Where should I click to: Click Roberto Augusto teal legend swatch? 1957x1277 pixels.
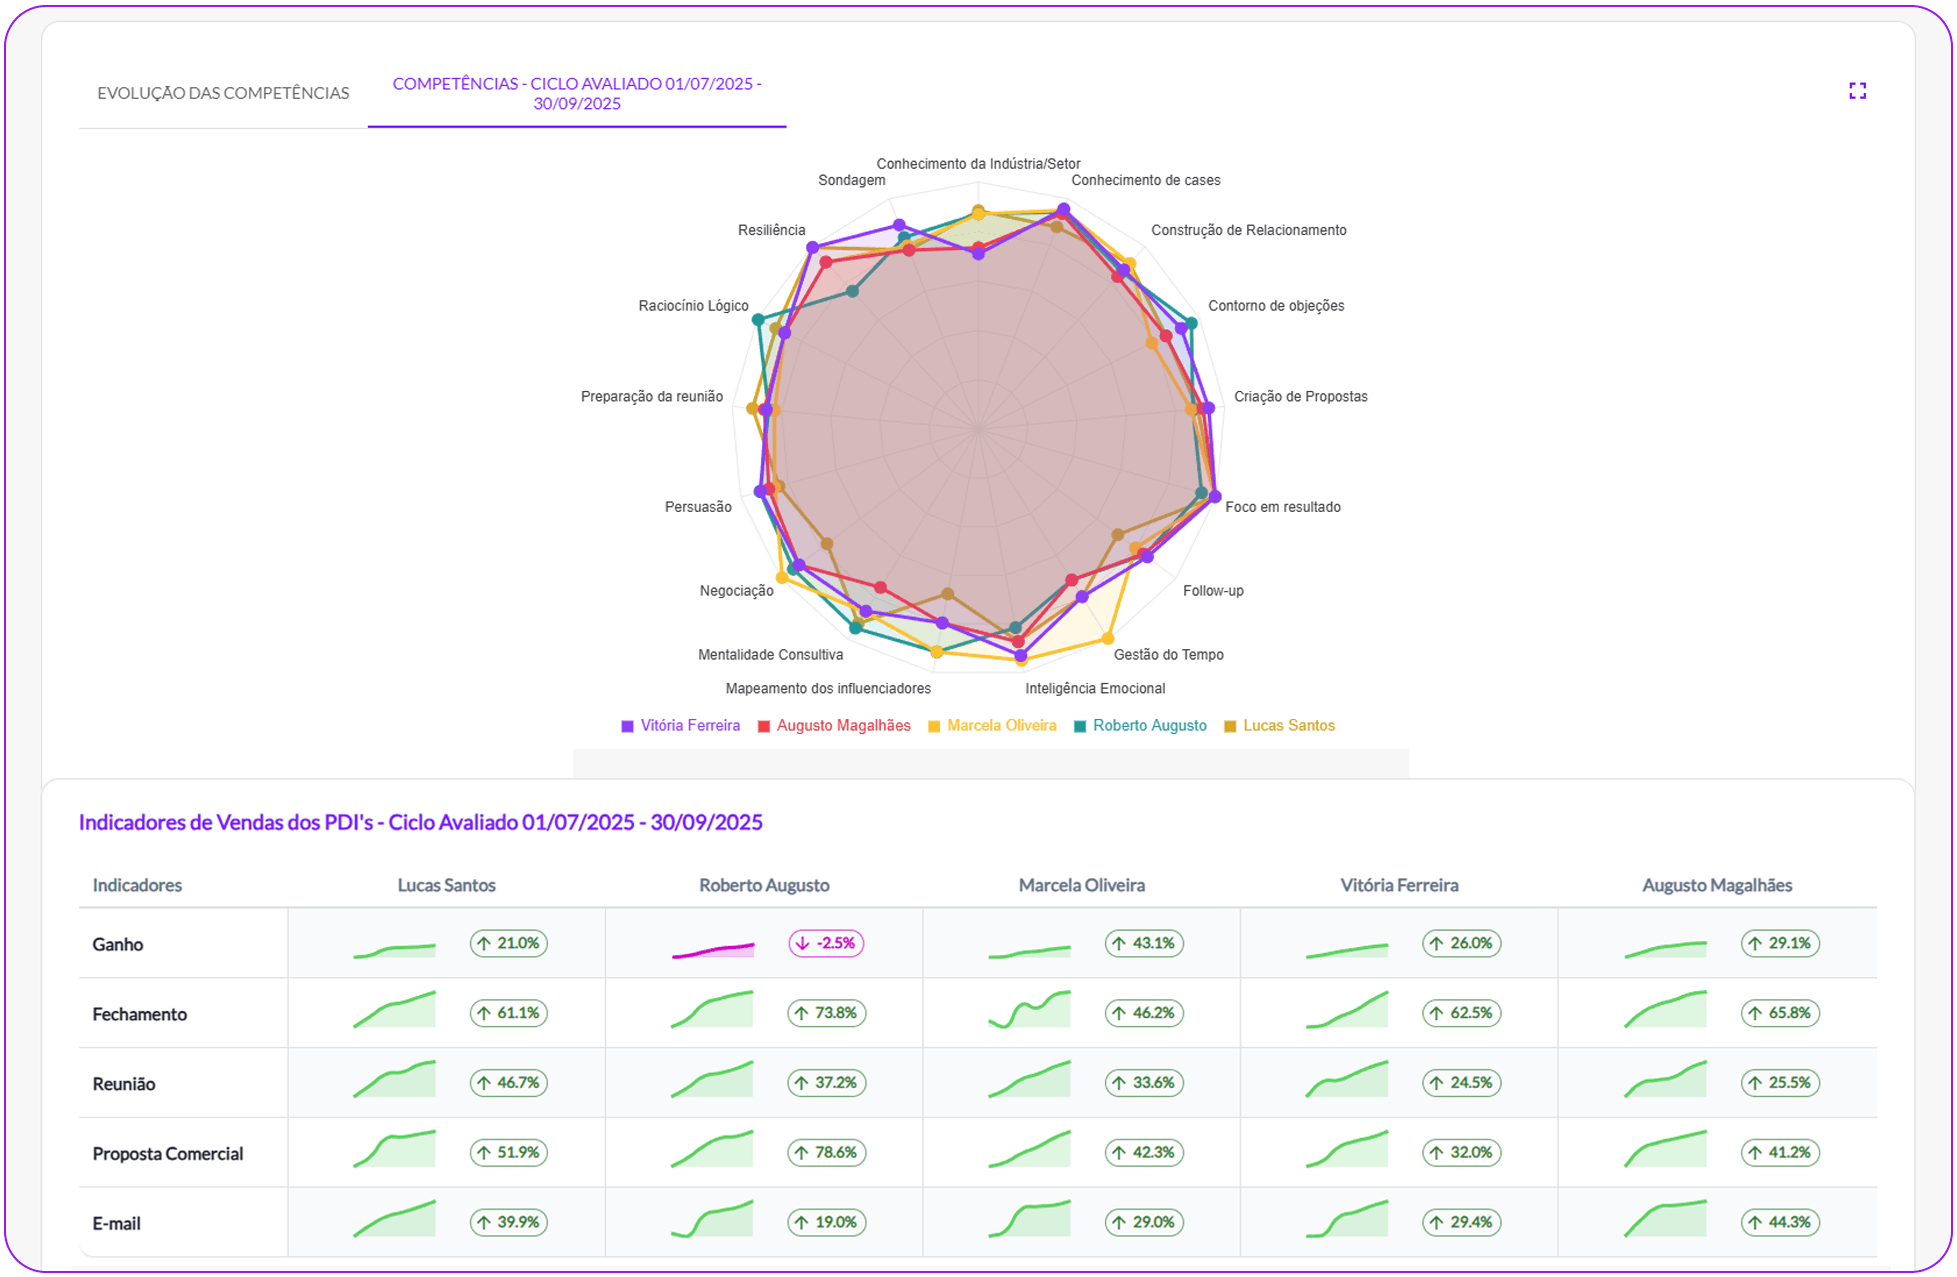point(1080,727)
